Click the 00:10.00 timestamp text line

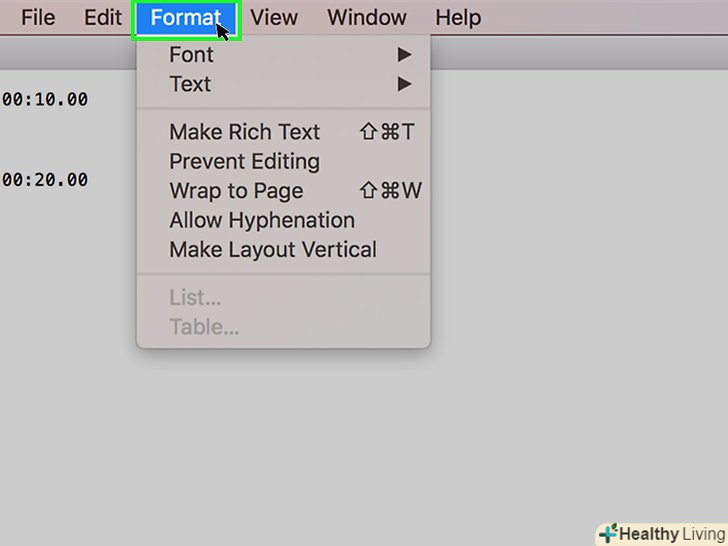click(45, 100)
